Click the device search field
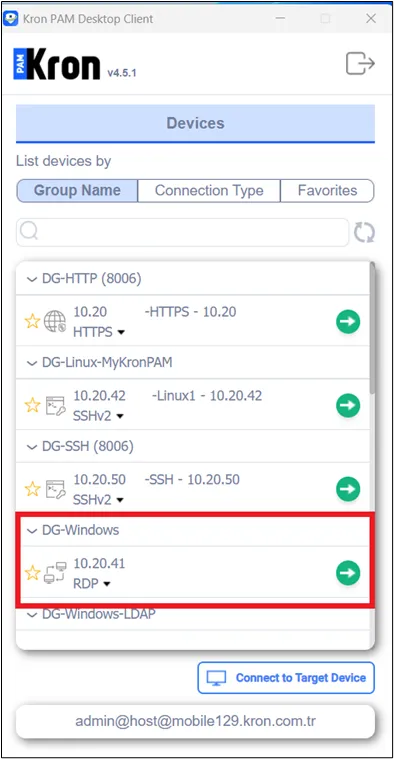Screen dimensions: 394x759 (182, 232)
